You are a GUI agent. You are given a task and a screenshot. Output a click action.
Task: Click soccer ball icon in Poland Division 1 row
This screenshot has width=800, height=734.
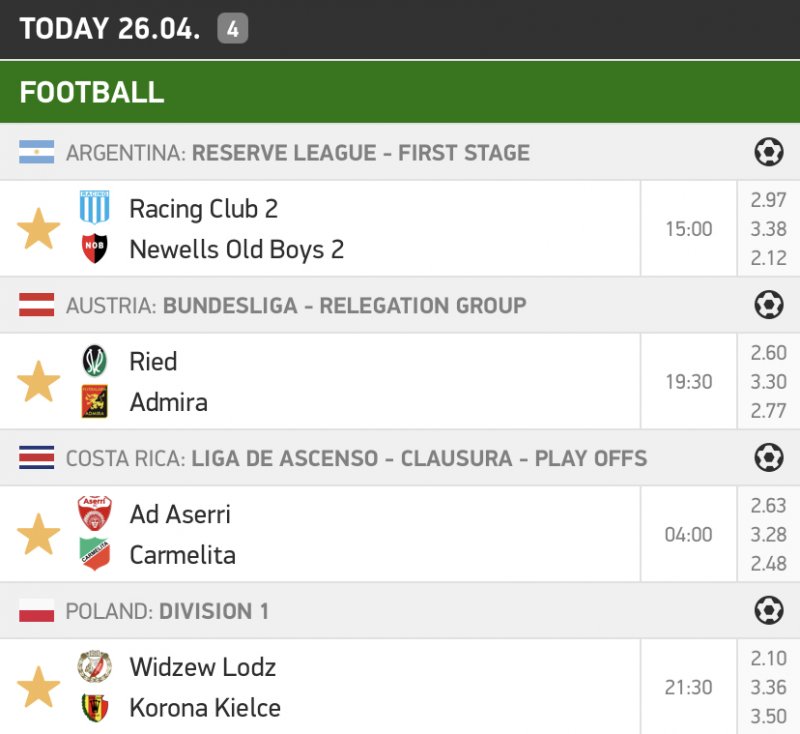[x=768, y=610]
